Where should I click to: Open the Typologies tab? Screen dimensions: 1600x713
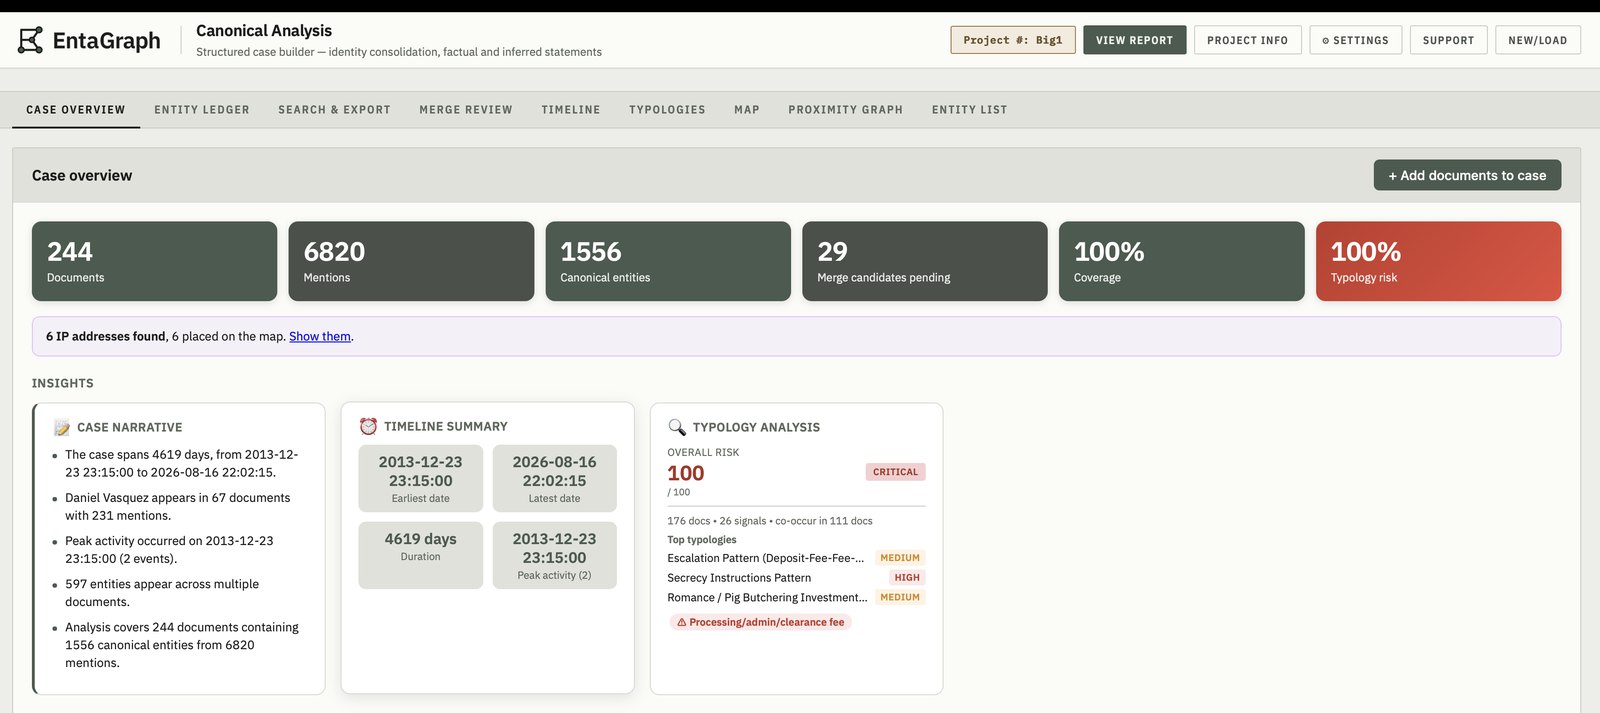pyautogui.click(x=667, y=110)
